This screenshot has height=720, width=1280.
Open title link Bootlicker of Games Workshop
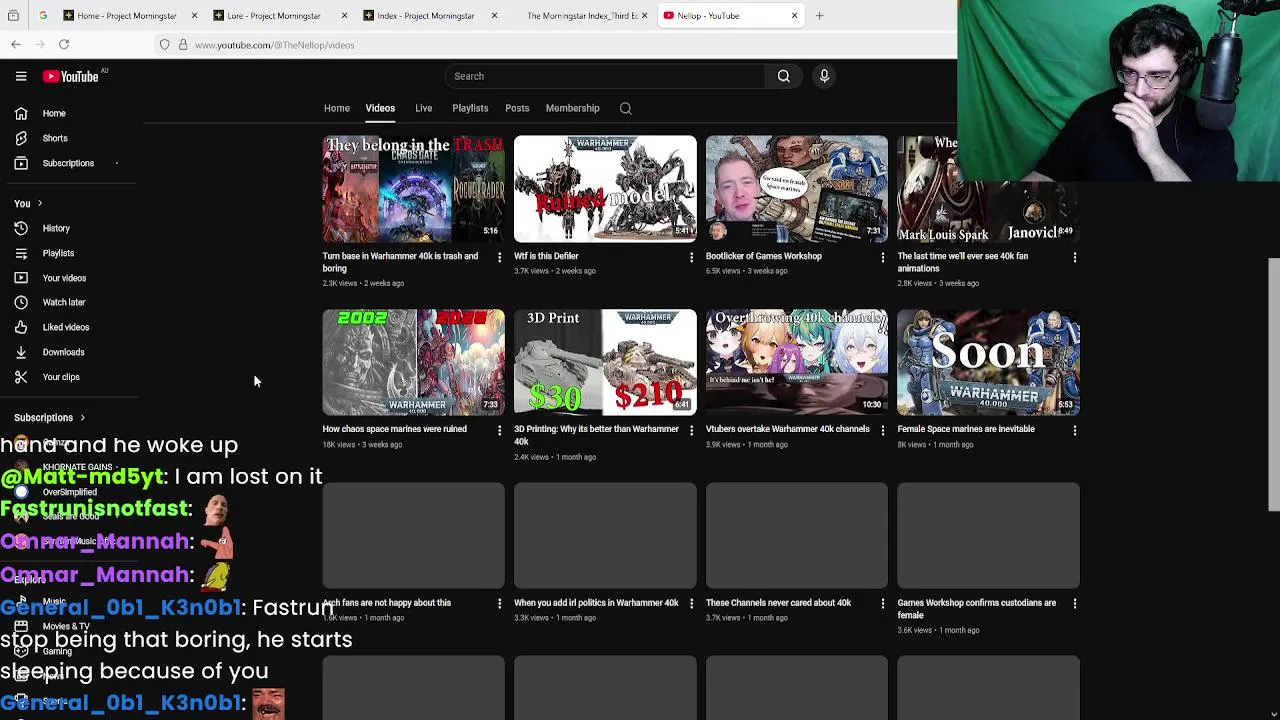tap(763, 256)
